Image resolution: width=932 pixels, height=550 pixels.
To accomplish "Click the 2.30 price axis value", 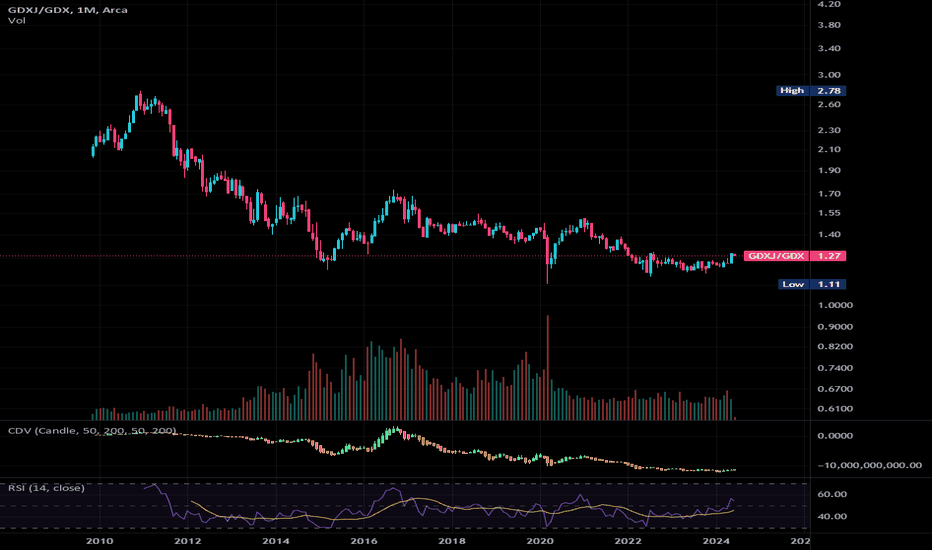I will coord(829,130).
